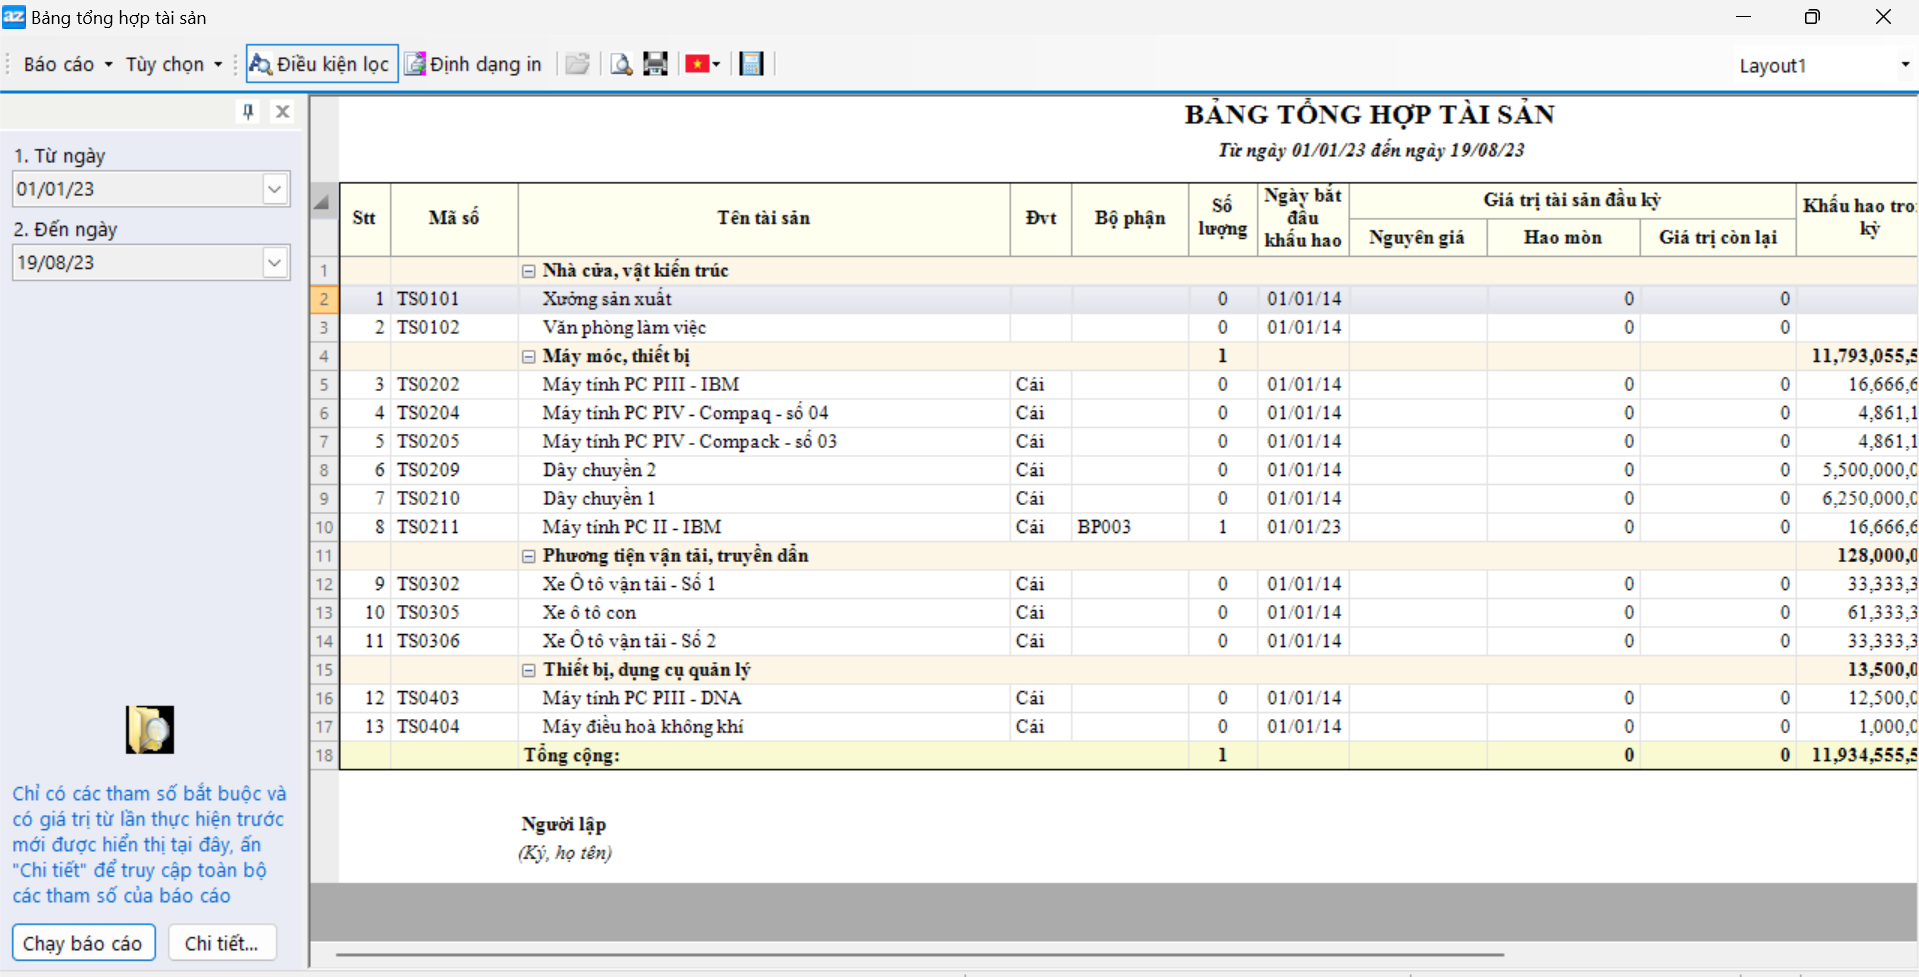Expand the Layout1 layout selector
Screen dimensions: 1919x977
[x=1904, y=65]
